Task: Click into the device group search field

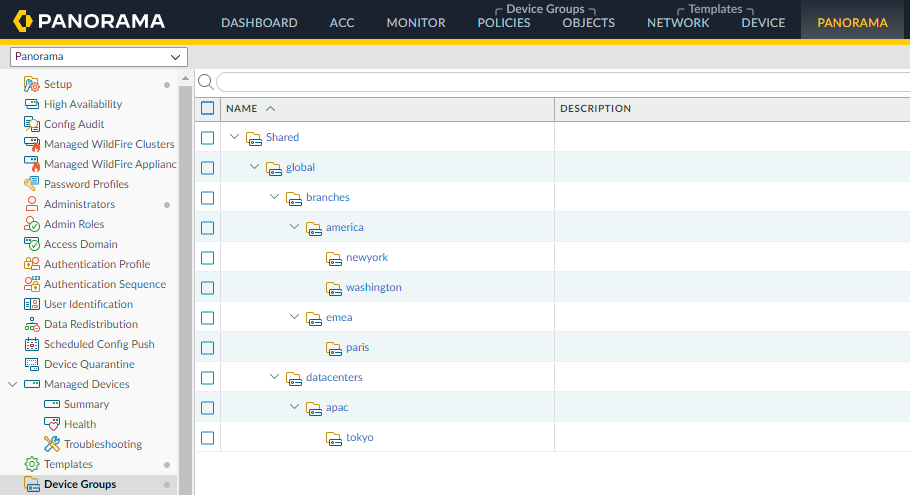Action: tap(560, 82)
